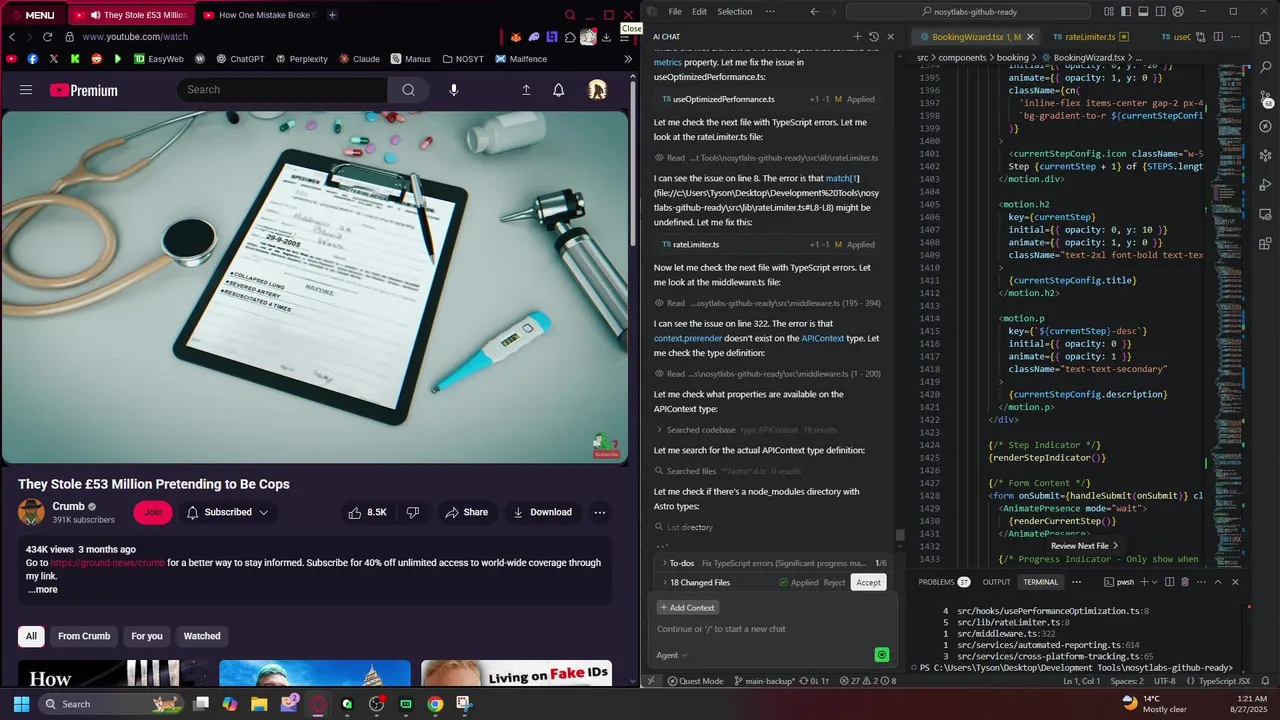Share the YouTube video
Image resolution: width=1280 pixels, height=720 pixels.
(x=467, y=512)
